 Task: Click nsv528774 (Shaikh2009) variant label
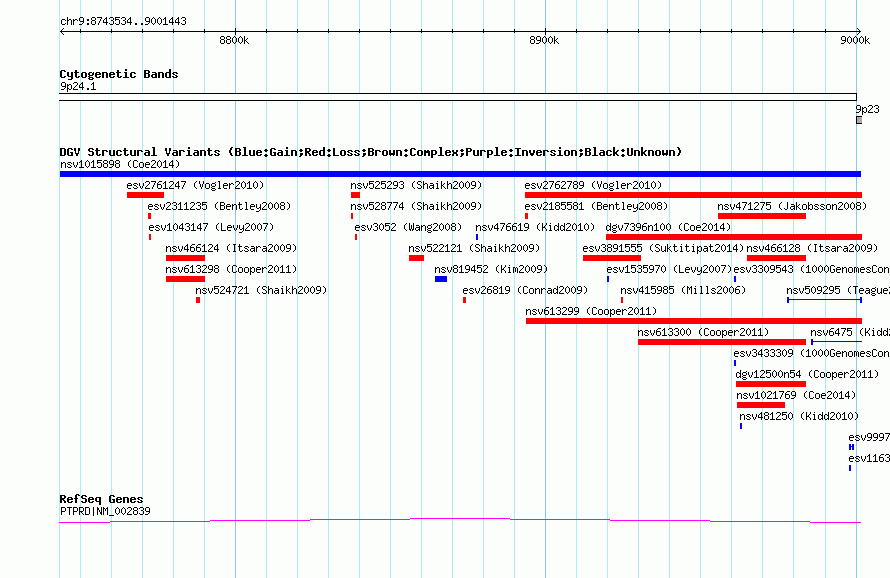click(416, 206)
